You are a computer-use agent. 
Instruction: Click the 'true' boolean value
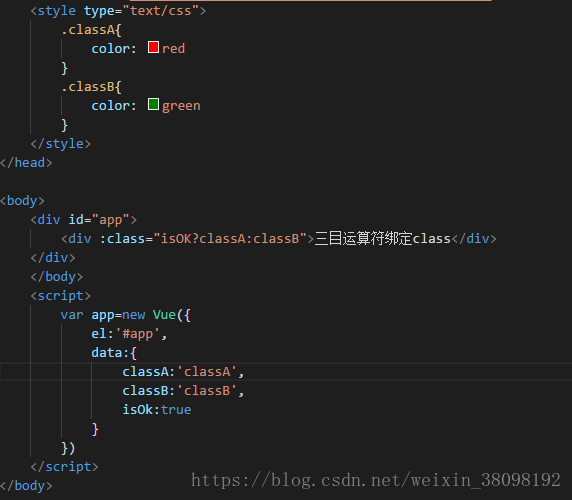[x=176, y=410]
